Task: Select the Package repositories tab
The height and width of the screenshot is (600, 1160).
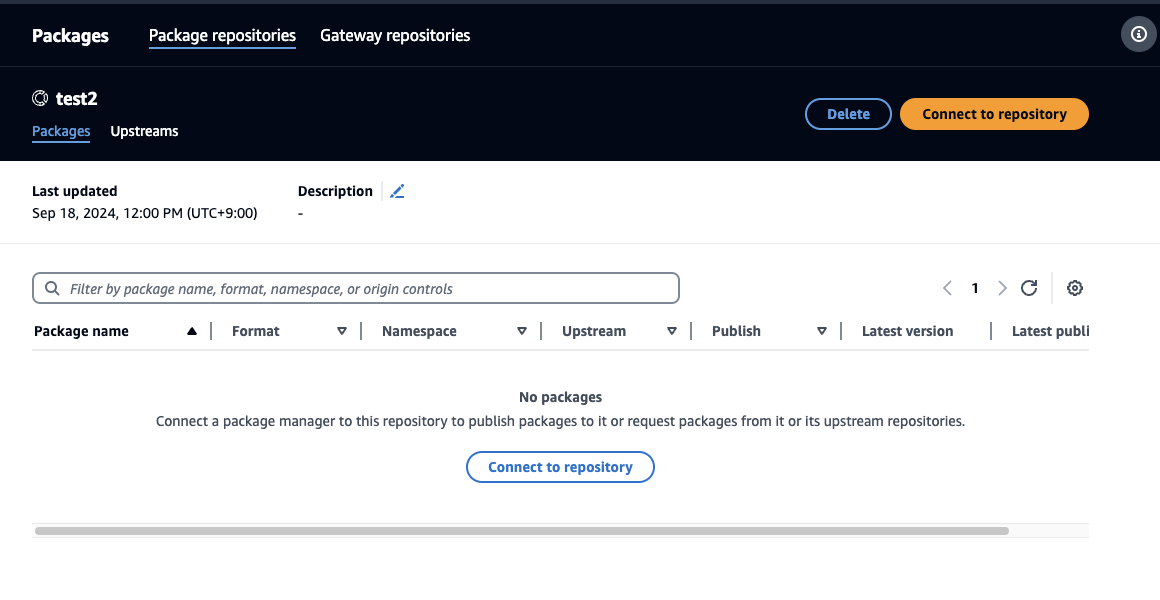Action: coord(222,36)
